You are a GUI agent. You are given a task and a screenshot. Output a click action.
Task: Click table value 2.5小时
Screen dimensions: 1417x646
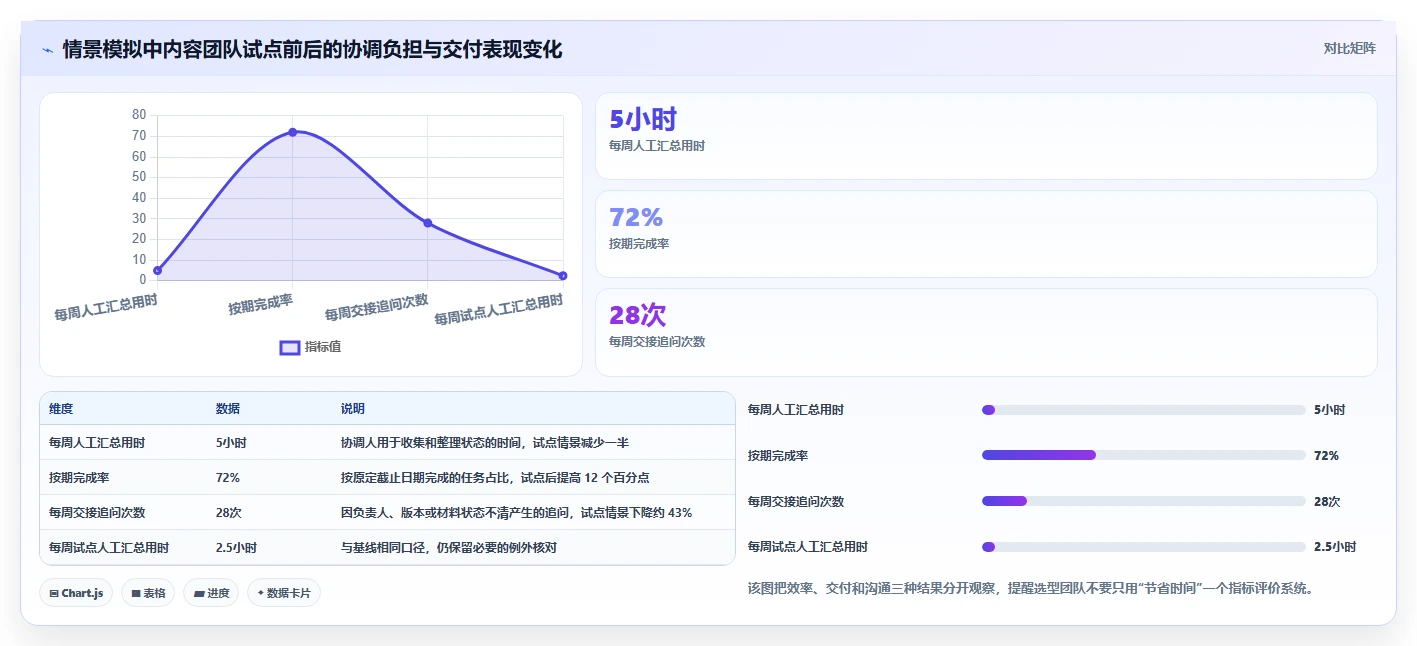click(x=237, y=548)
